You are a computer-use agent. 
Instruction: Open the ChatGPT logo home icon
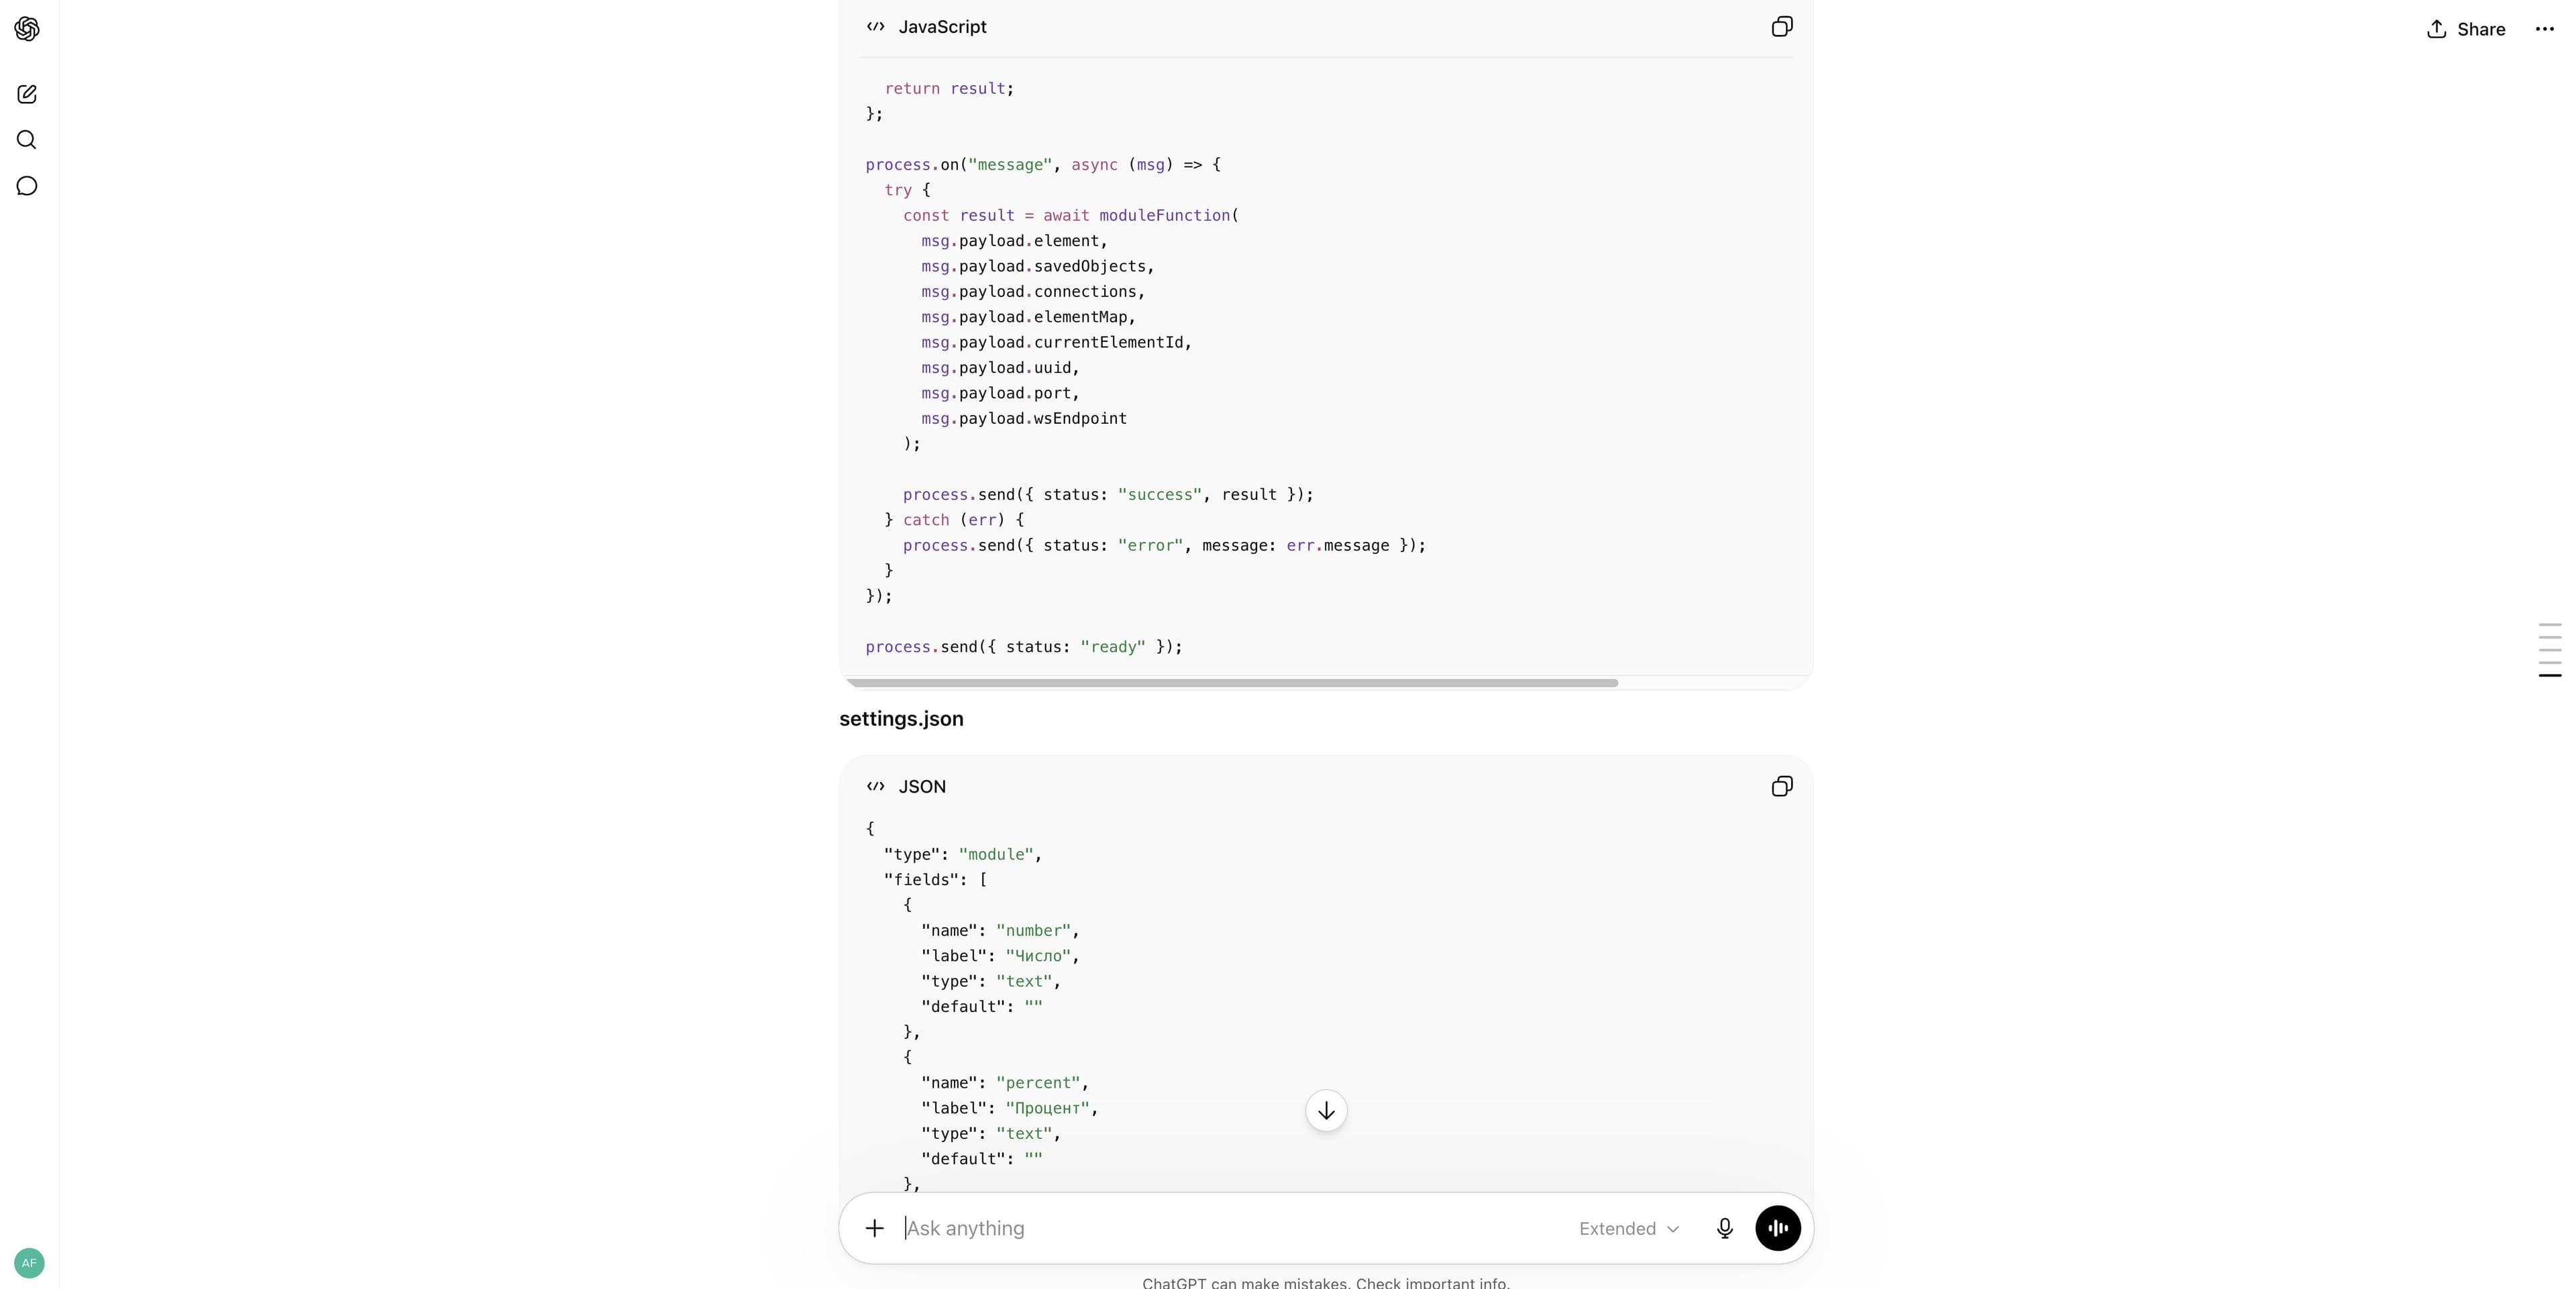click(x=27, y=29)
